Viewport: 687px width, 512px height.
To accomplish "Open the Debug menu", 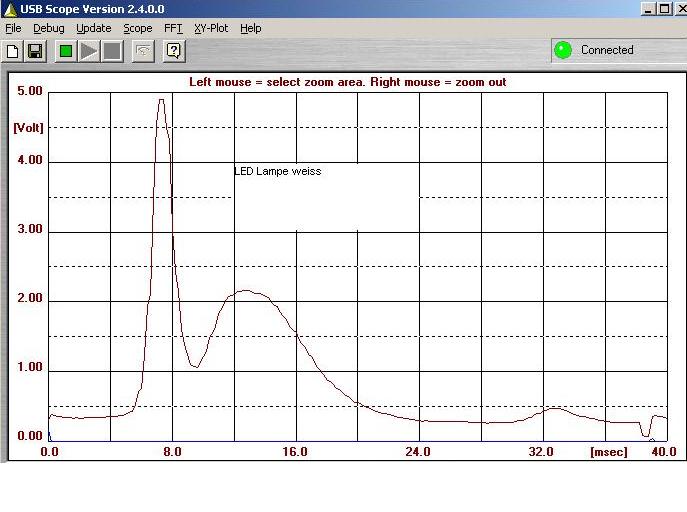I will 48,28.
